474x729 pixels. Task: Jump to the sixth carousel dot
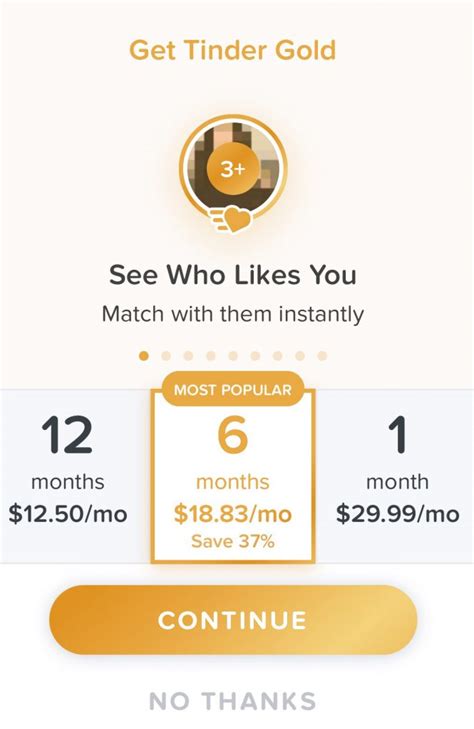pyautogui.click(x=256, y=356)
